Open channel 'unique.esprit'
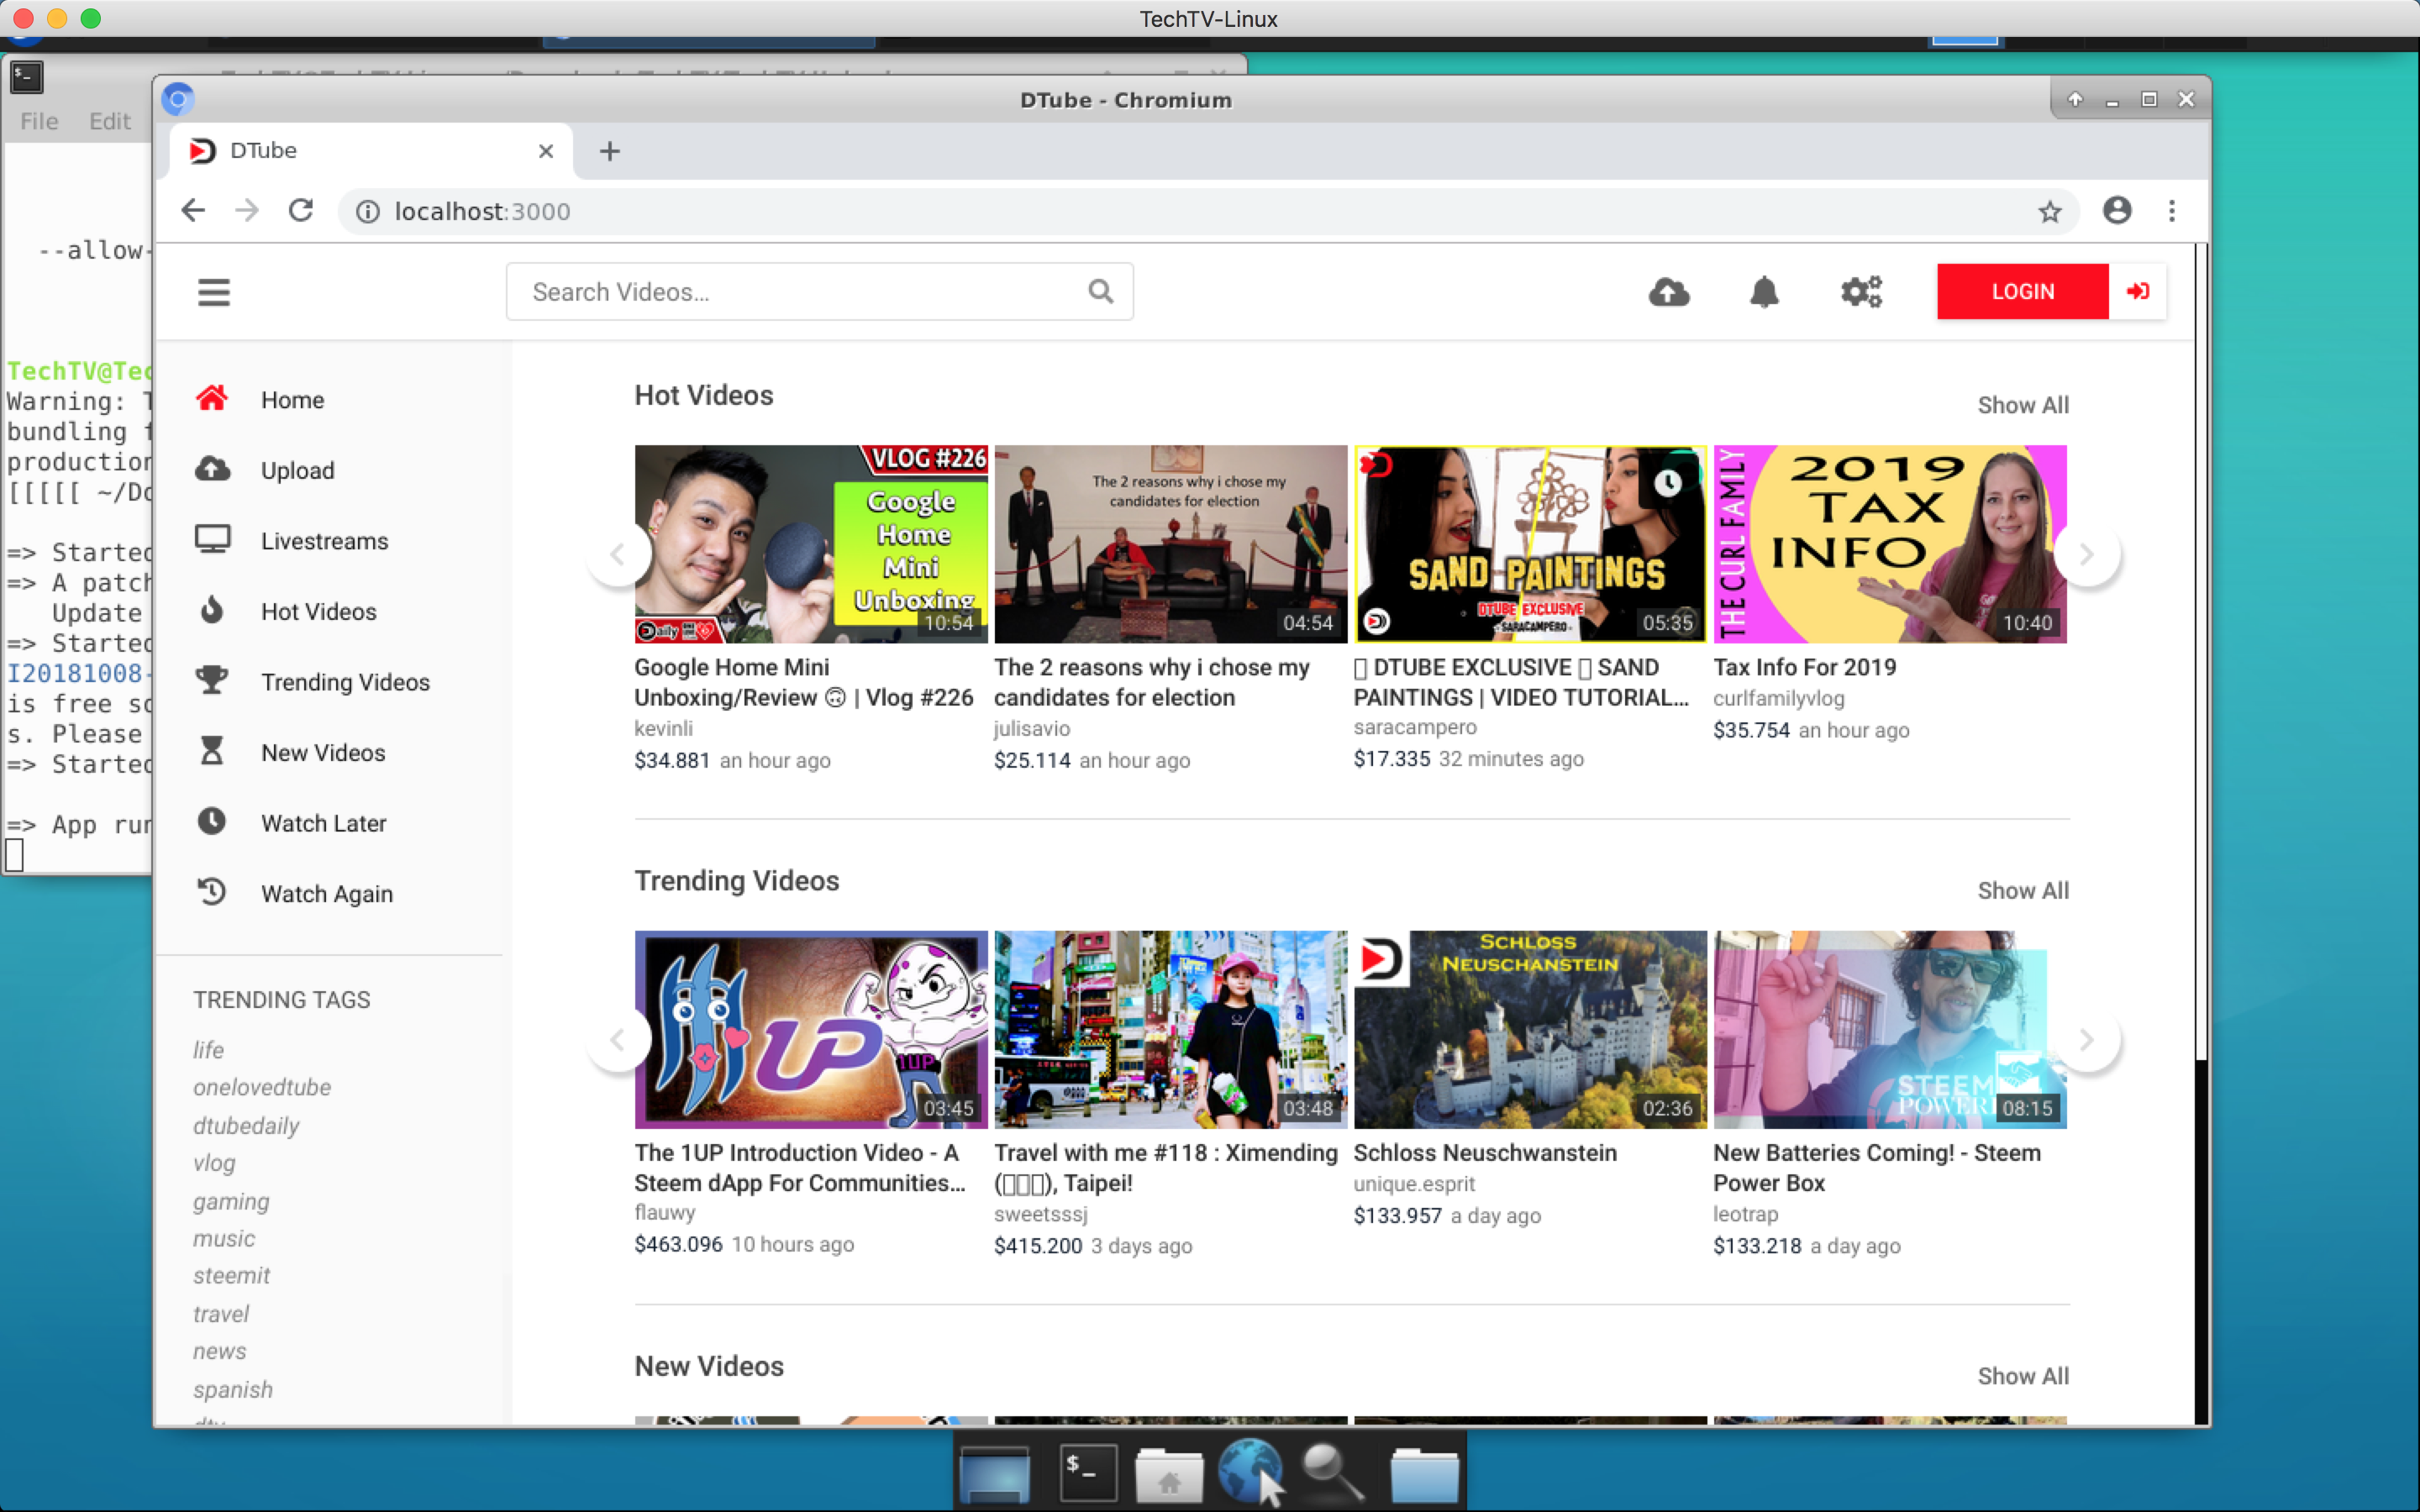The width and height of the screenshot is (2420, 1512). tap(1414, 1183)
